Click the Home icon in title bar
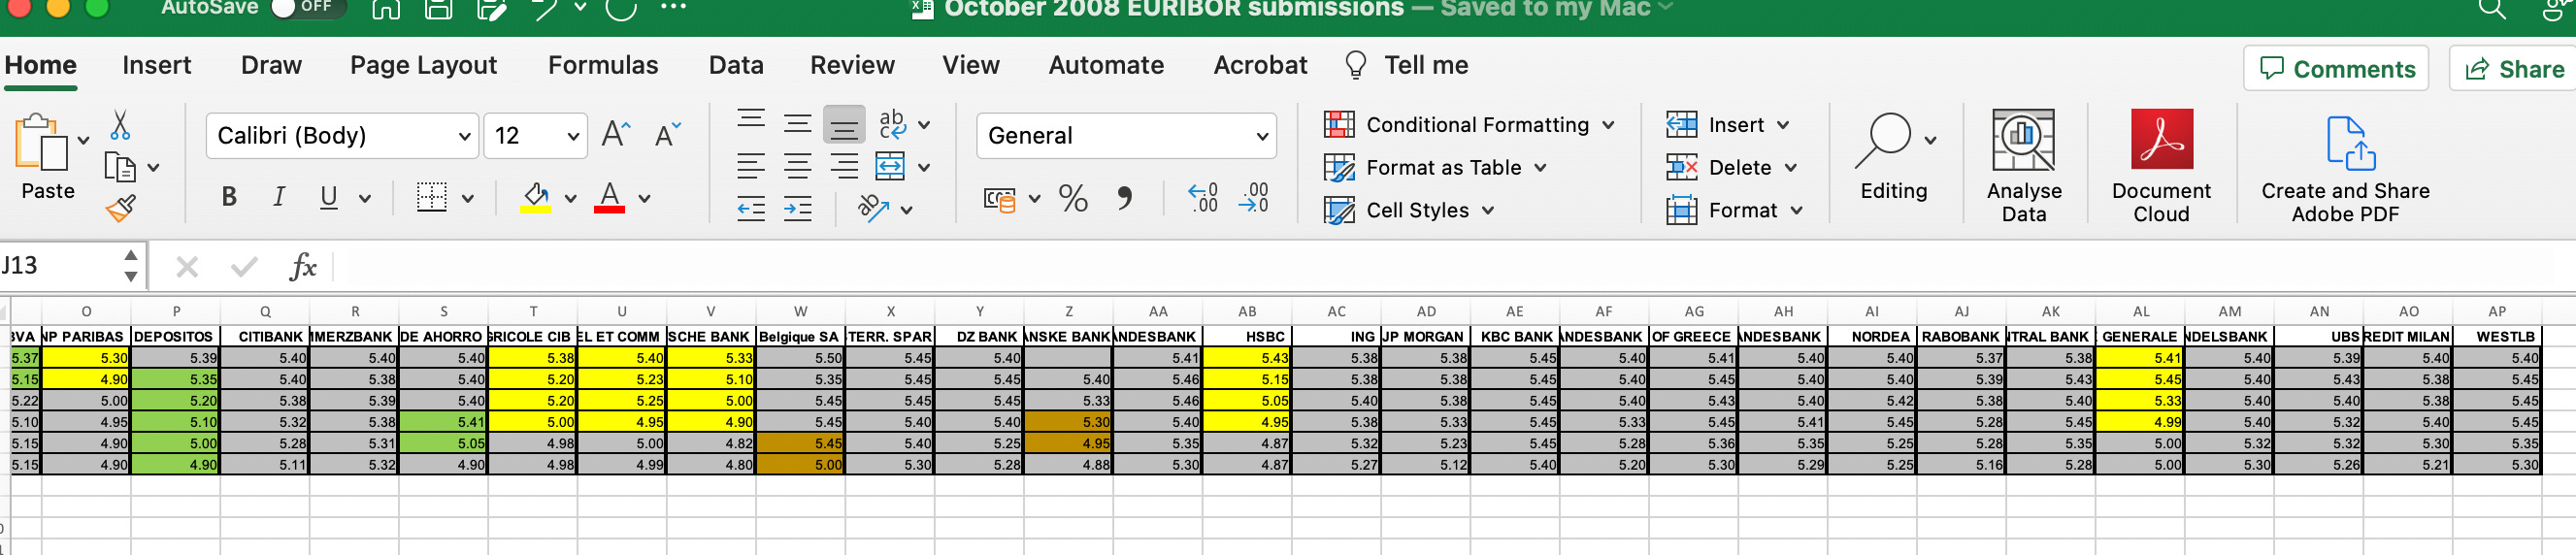2576x555 pixels. point(385,10)
